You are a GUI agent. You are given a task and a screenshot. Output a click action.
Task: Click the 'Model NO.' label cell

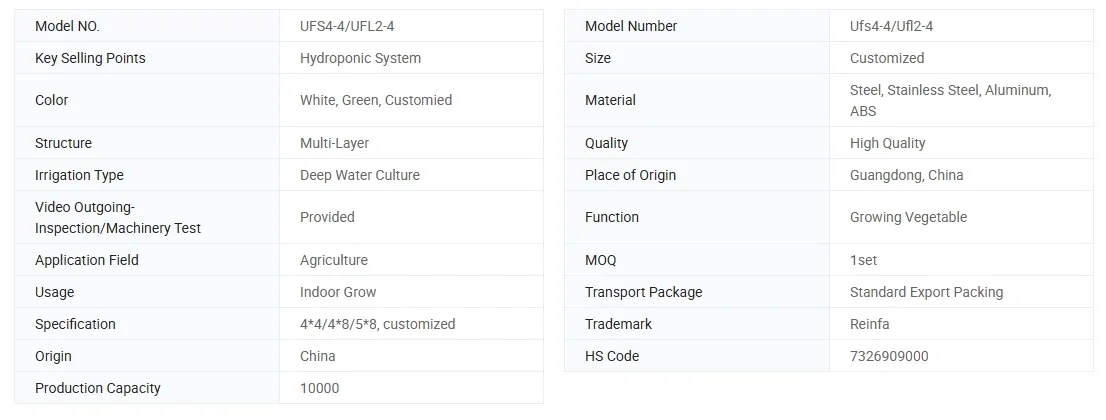click(67, 26)
